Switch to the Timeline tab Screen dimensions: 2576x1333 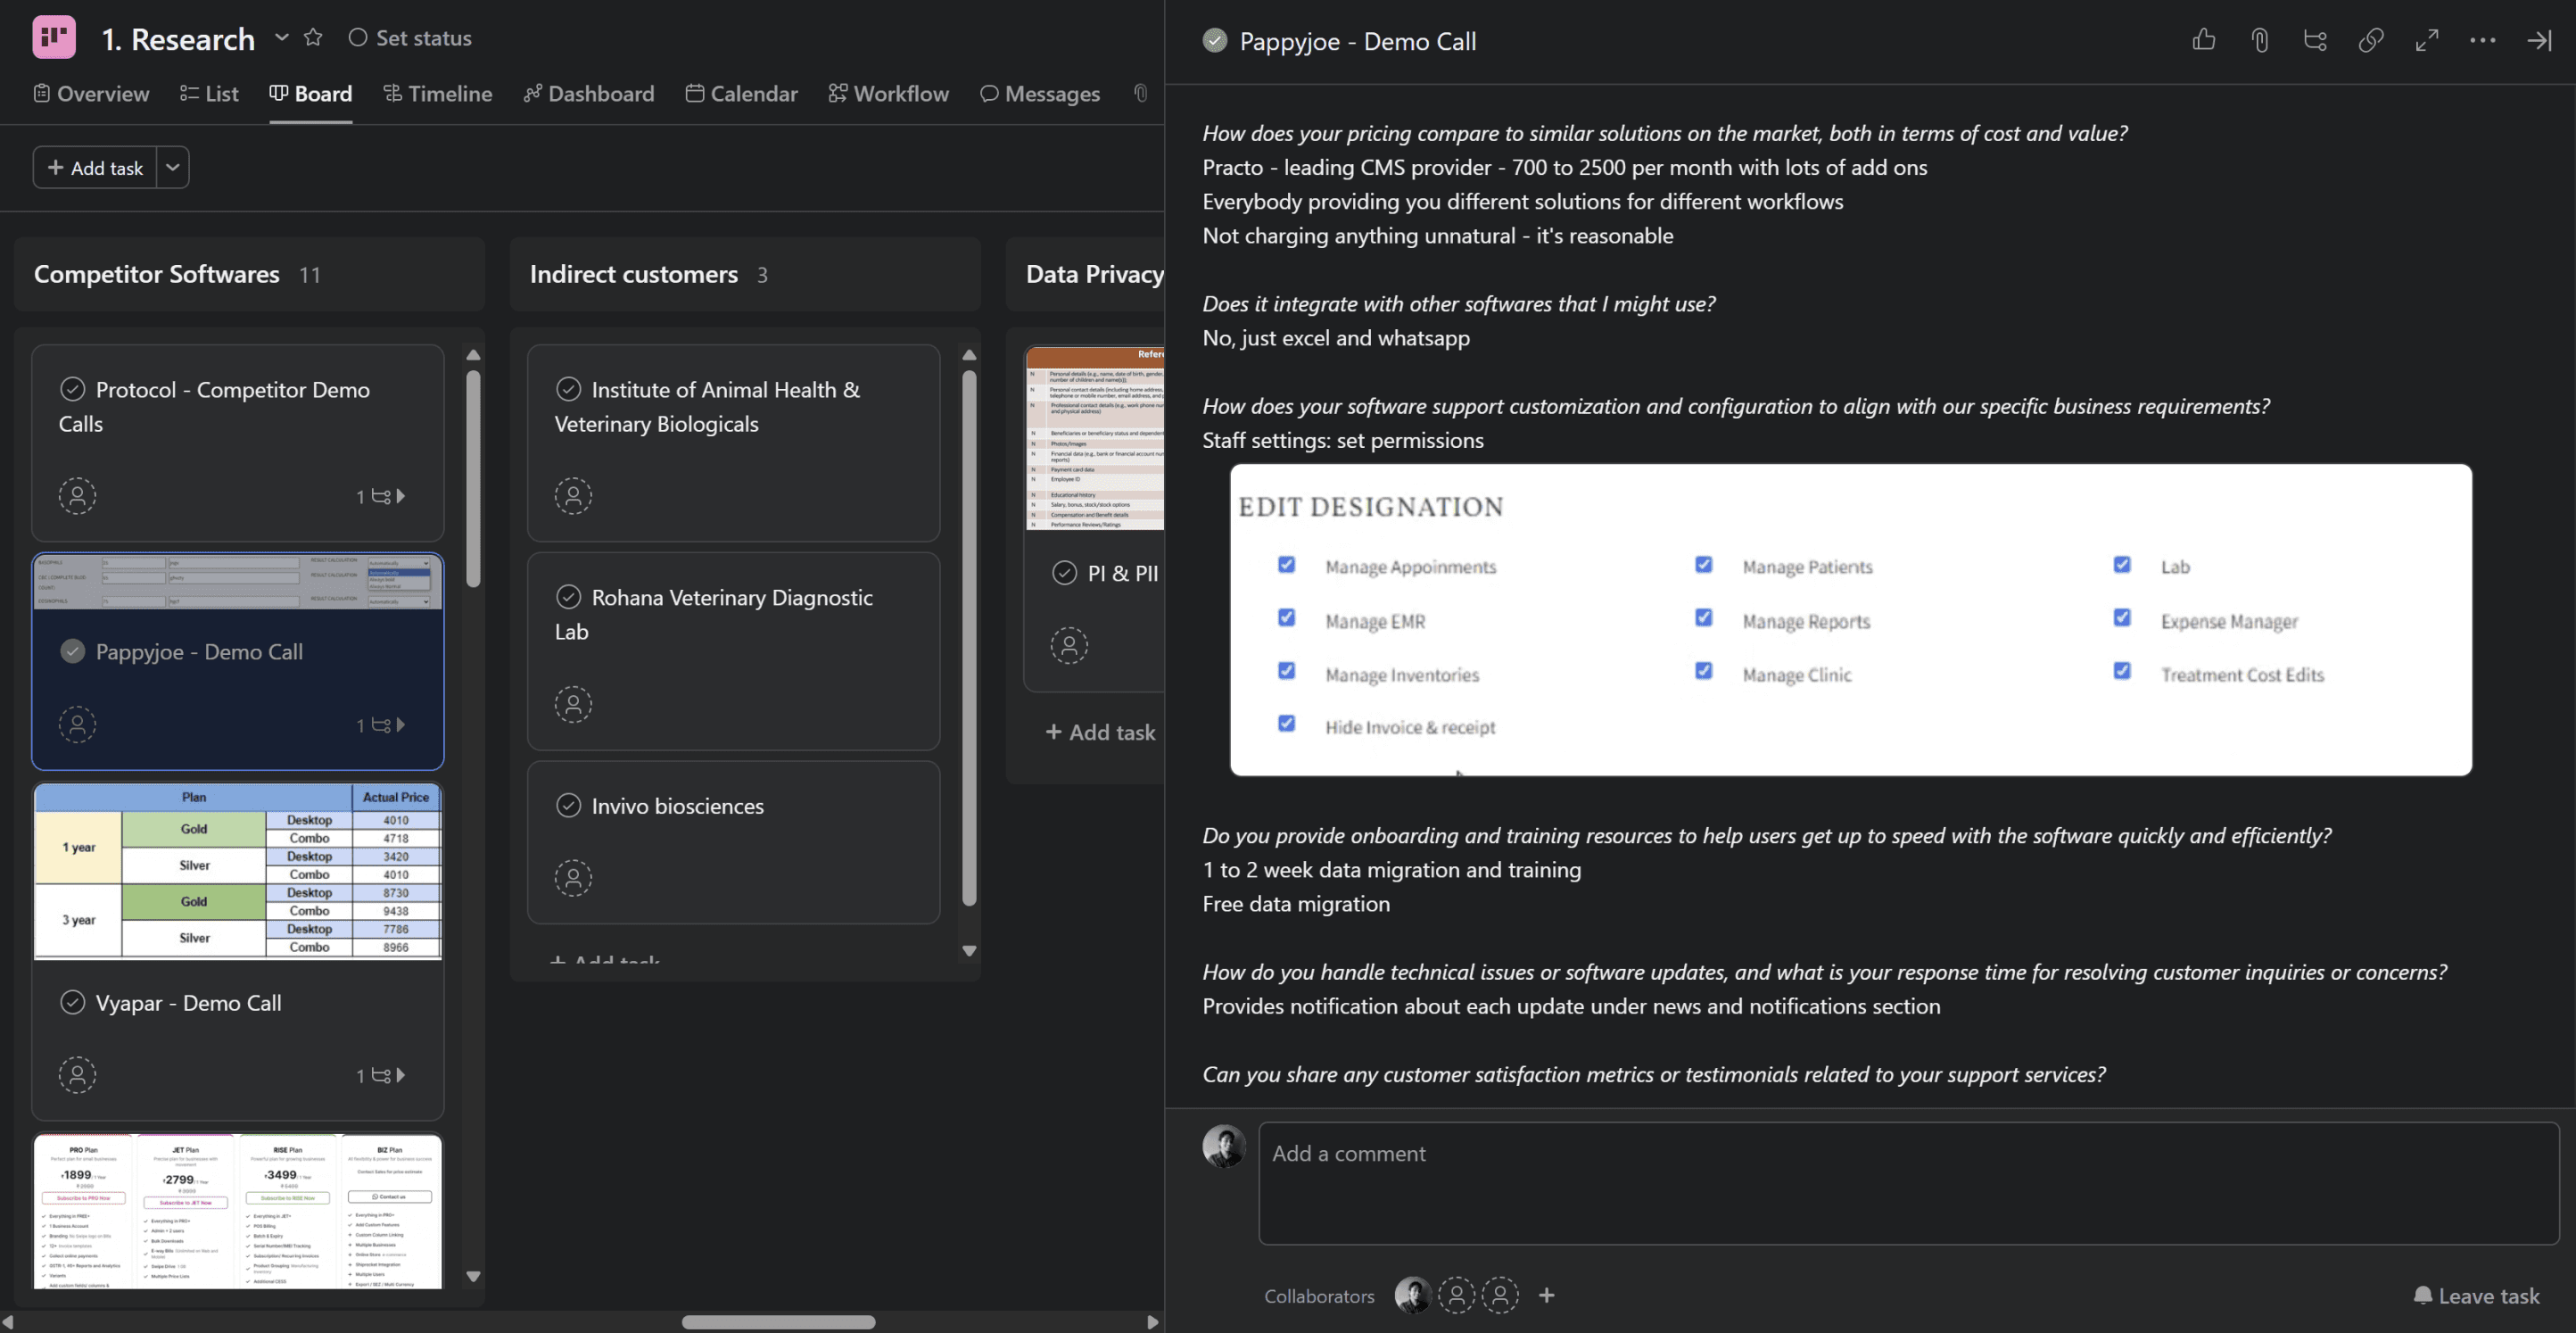(438, 93)
